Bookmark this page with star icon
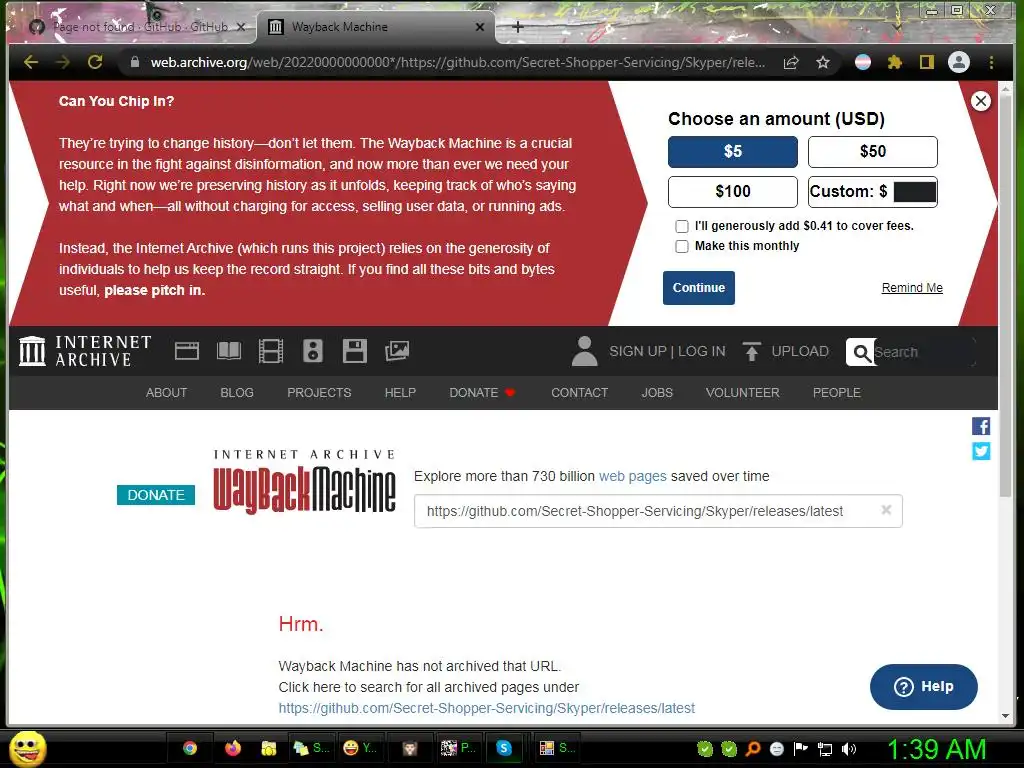Viewport: 1024px width, 768px height. [823, 62]
